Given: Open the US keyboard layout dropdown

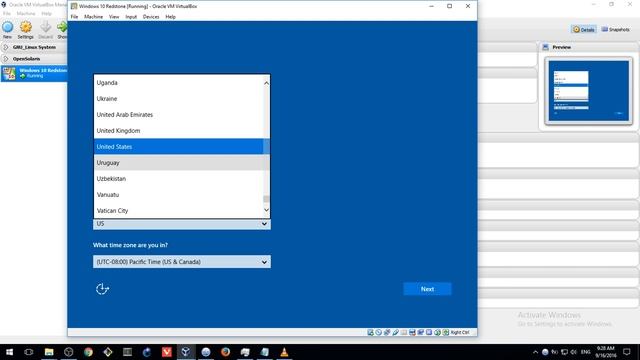Looking at the screenshot, I should coord(182,224).
